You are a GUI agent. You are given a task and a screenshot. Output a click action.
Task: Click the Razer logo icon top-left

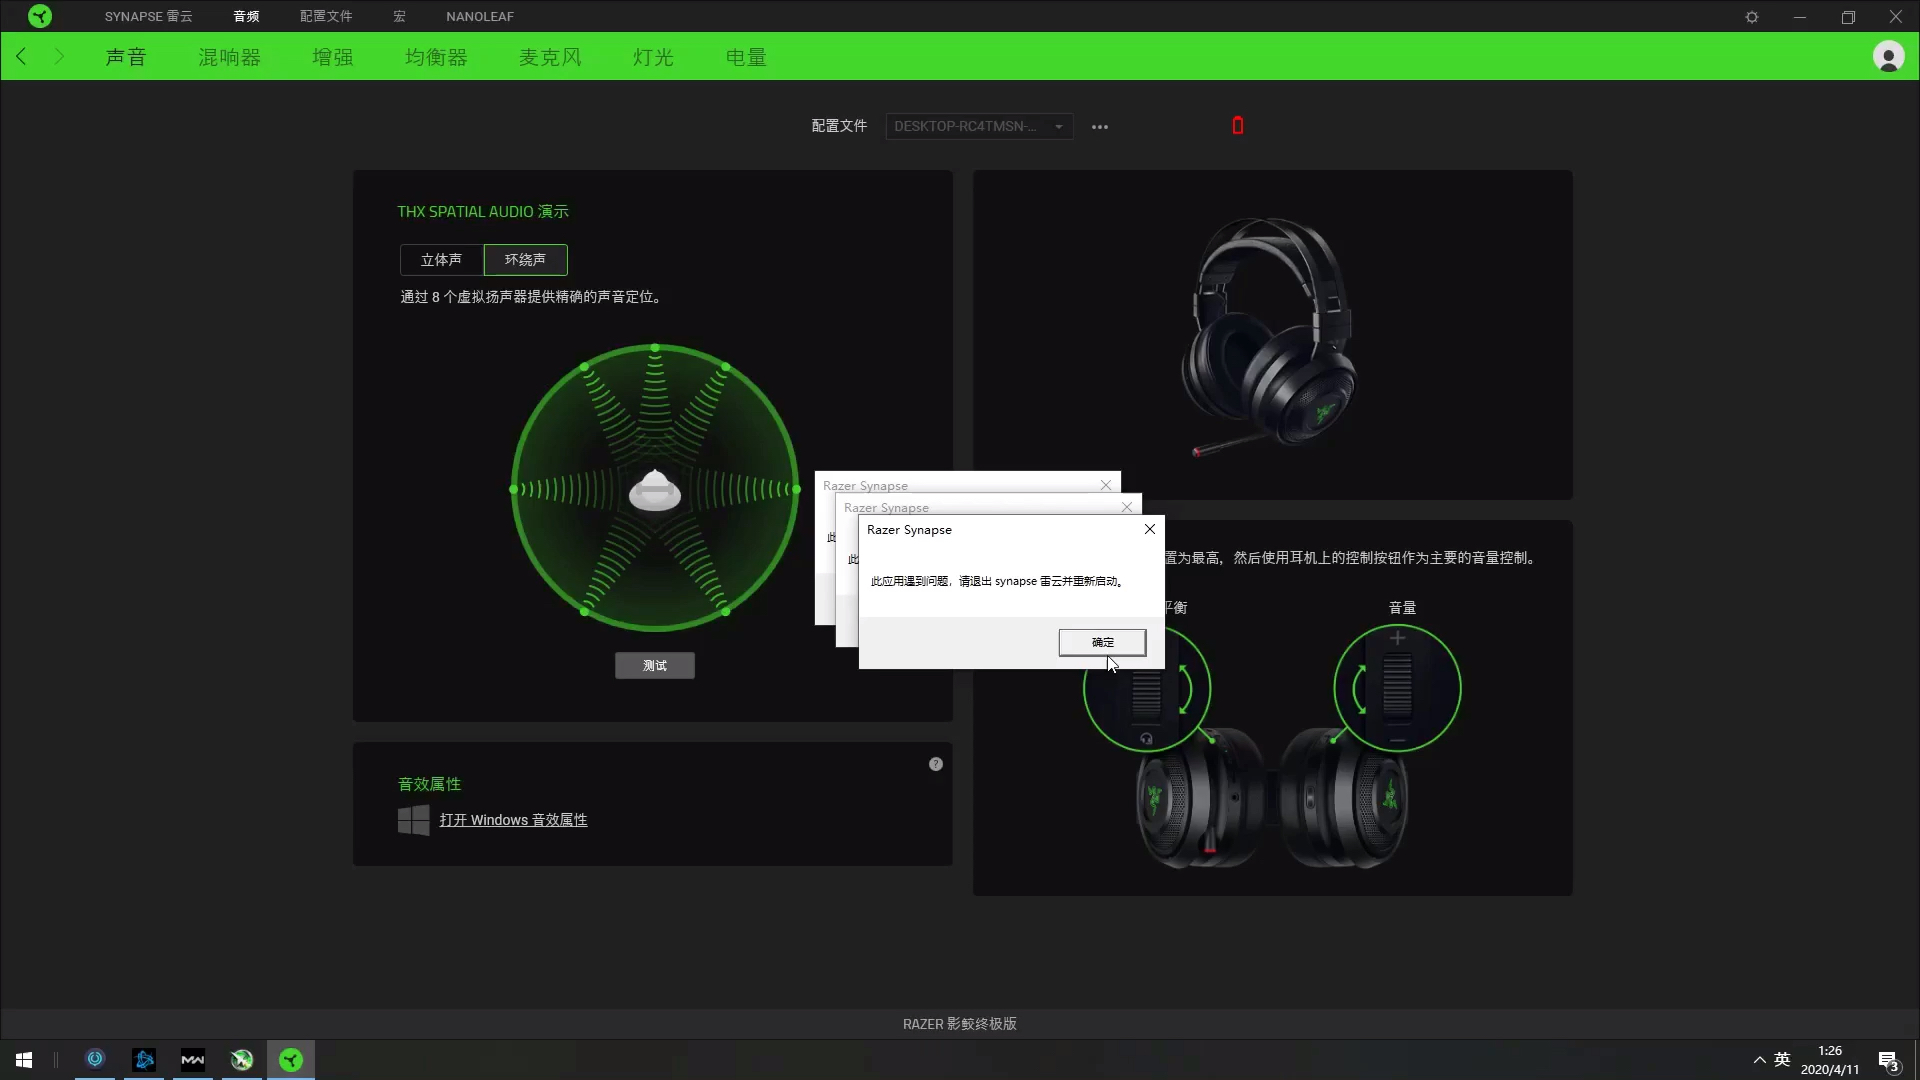click(x=40, y=16)
